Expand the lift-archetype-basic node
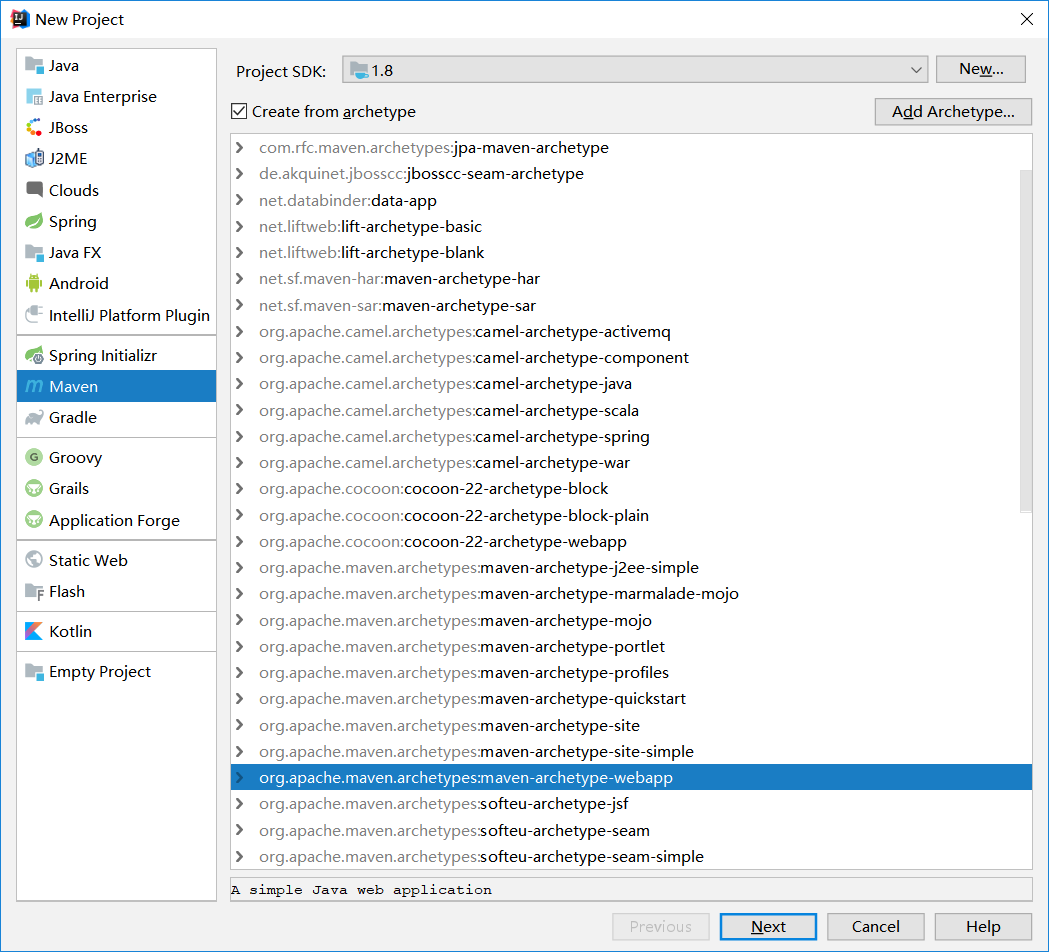This screenshot has height=952, width=1049. point(240,226)
